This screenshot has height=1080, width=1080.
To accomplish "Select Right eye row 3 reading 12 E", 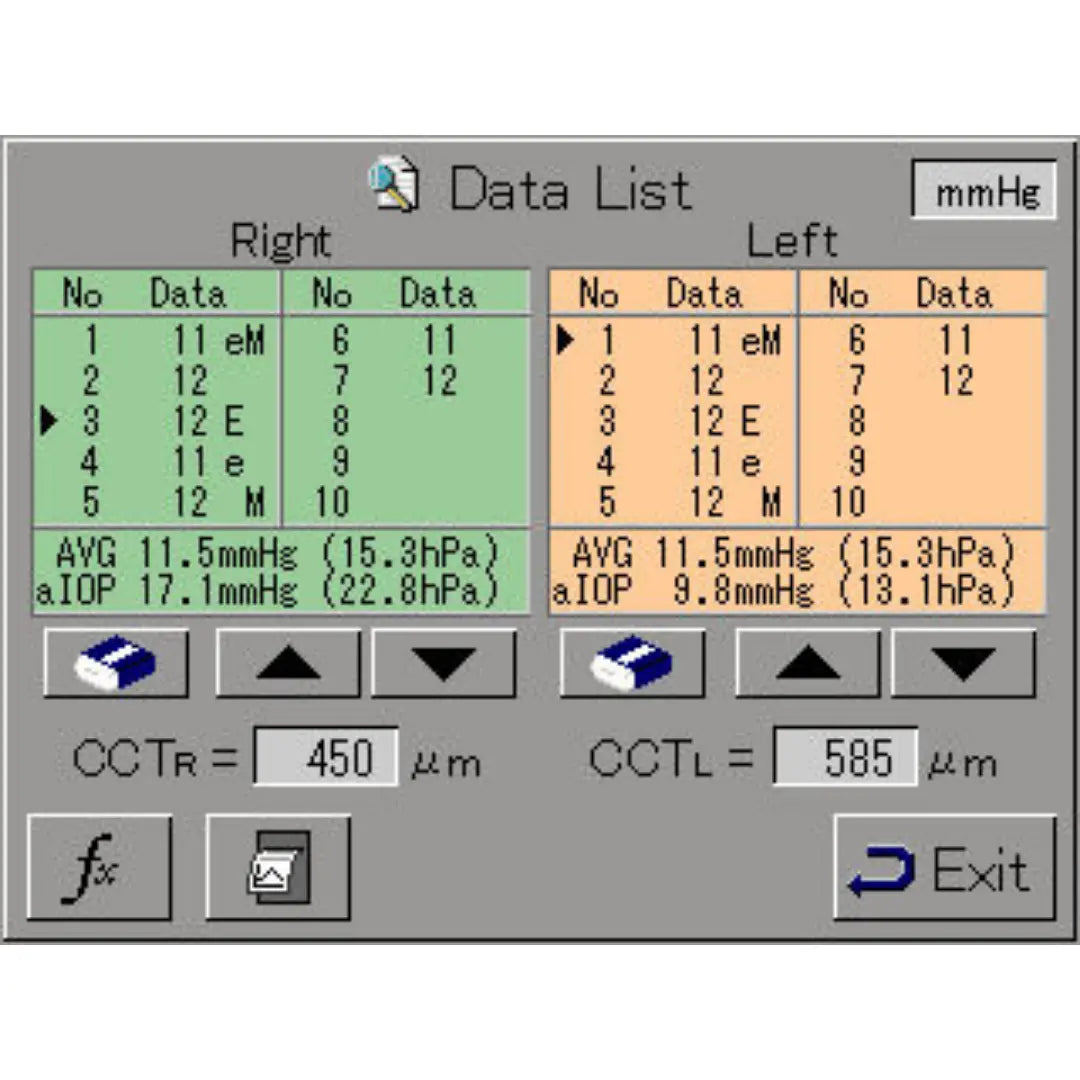I will click(x=160, y=422).
